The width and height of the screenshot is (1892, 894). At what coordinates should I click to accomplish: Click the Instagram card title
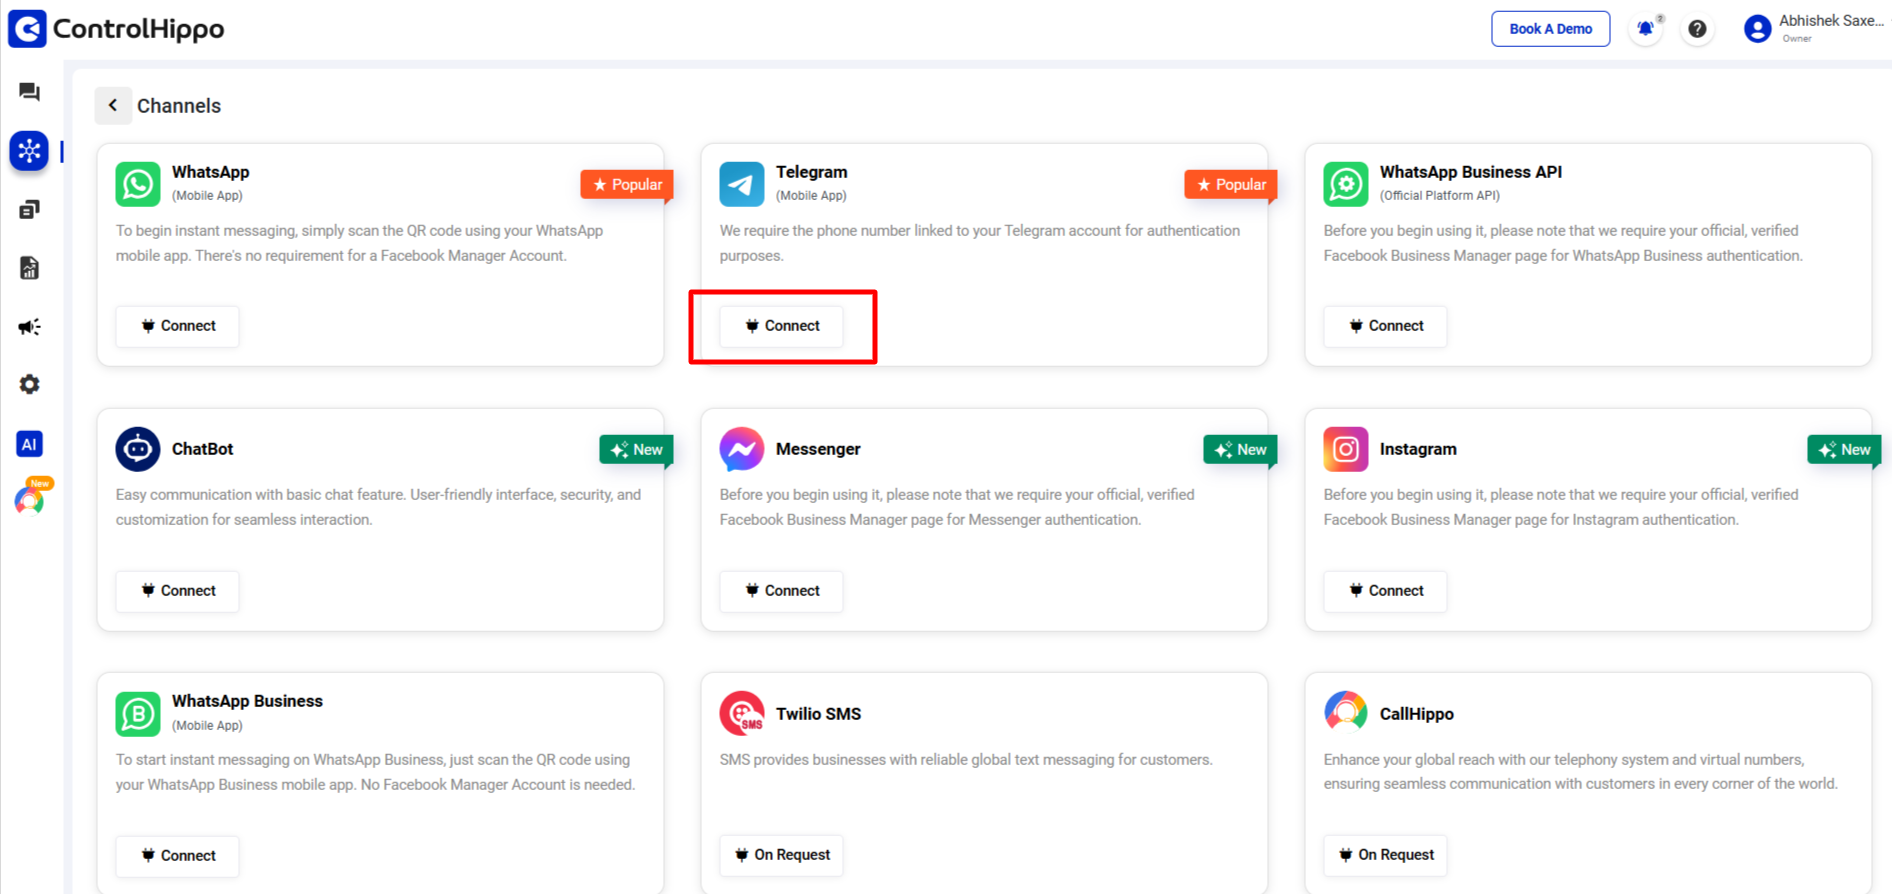(1418, 449)
